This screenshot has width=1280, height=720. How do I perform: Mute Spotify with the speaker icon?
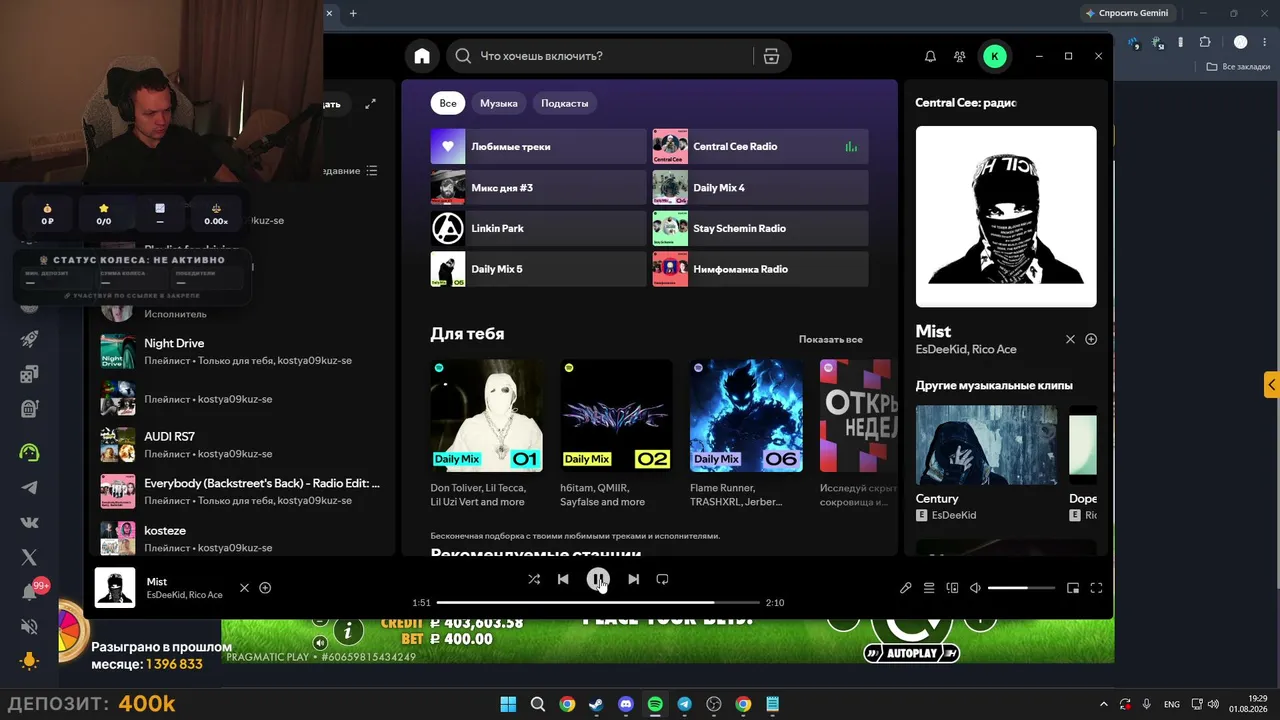point(975,588)
